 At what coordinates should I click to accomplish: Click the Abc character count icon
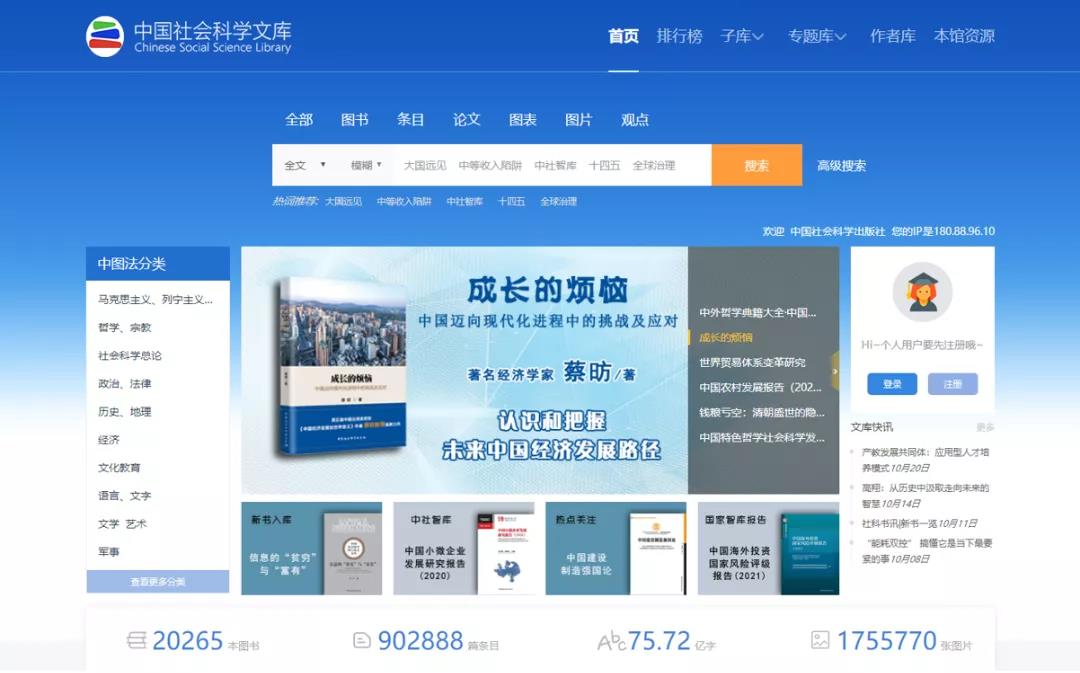(611, 641)
